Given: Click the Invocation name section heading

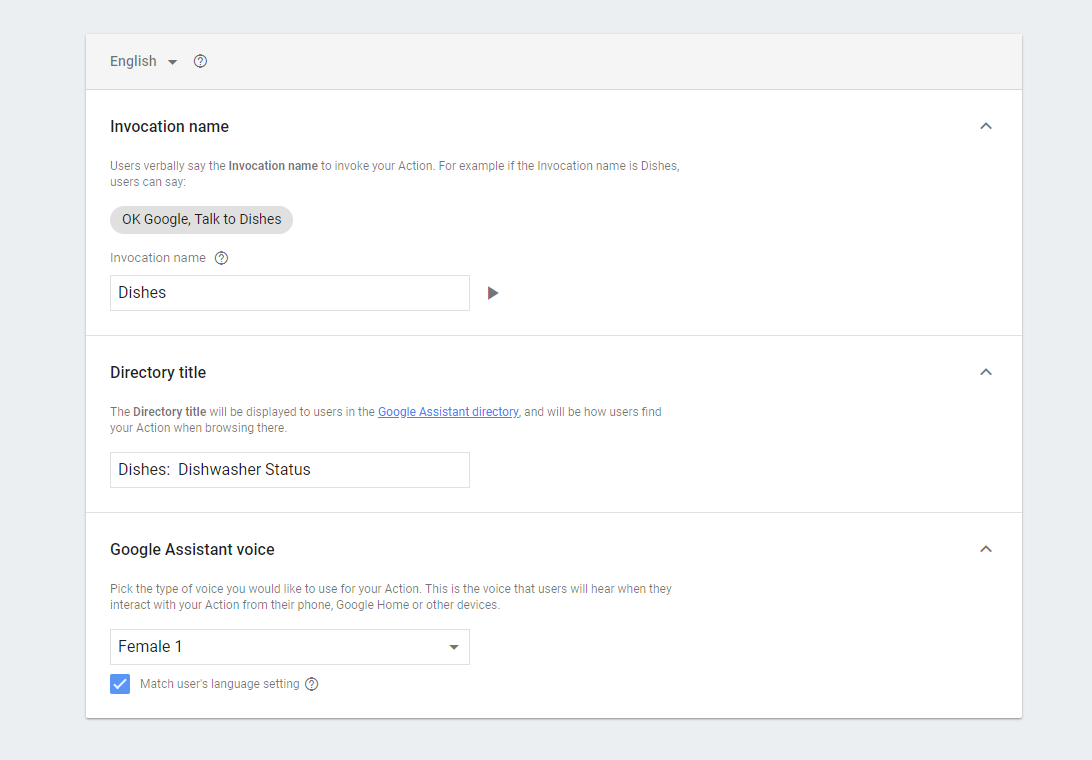Looking at the screenshot, I should tap(169, 127).
